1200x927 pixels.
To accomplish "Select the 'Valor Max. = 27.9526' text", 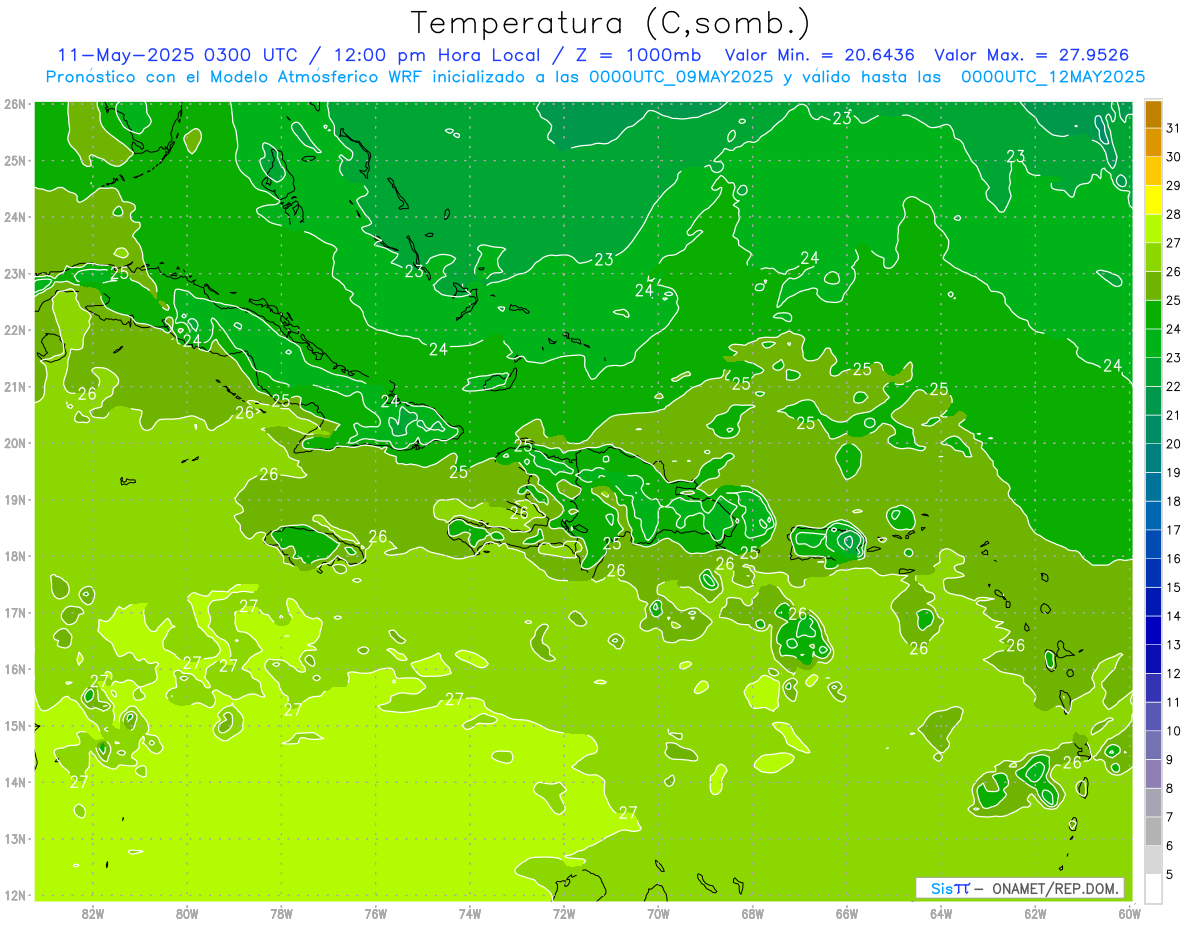I will pyautogui.click(x=1033, y=55).
